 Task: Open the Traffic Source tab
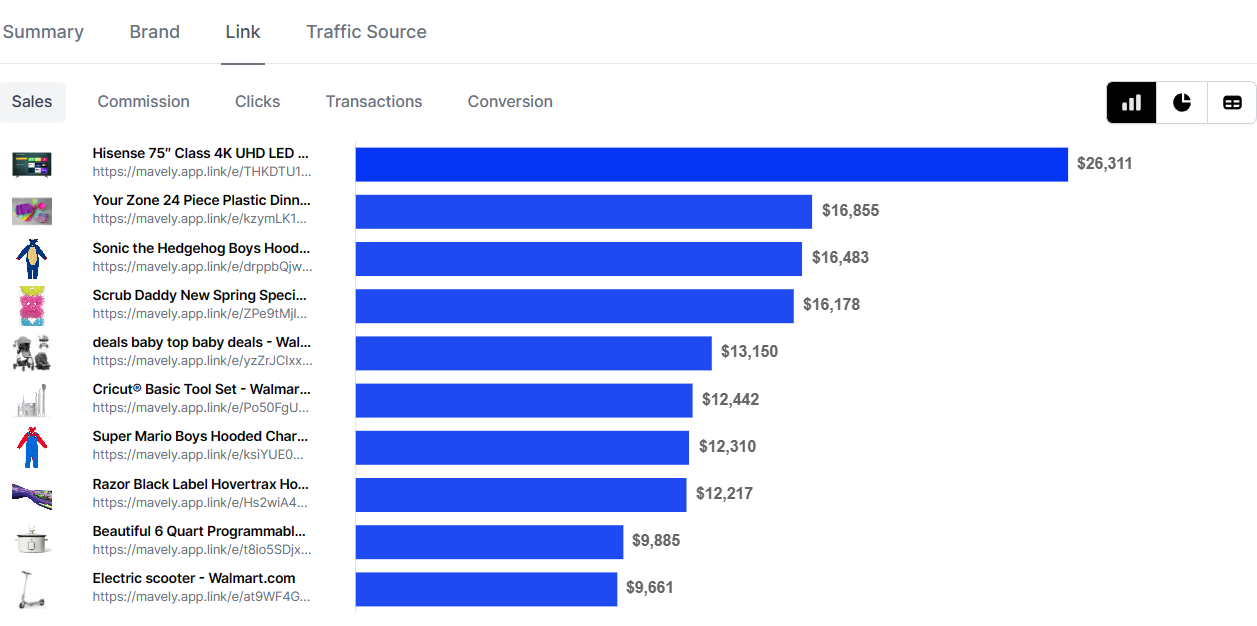(366, 32)
